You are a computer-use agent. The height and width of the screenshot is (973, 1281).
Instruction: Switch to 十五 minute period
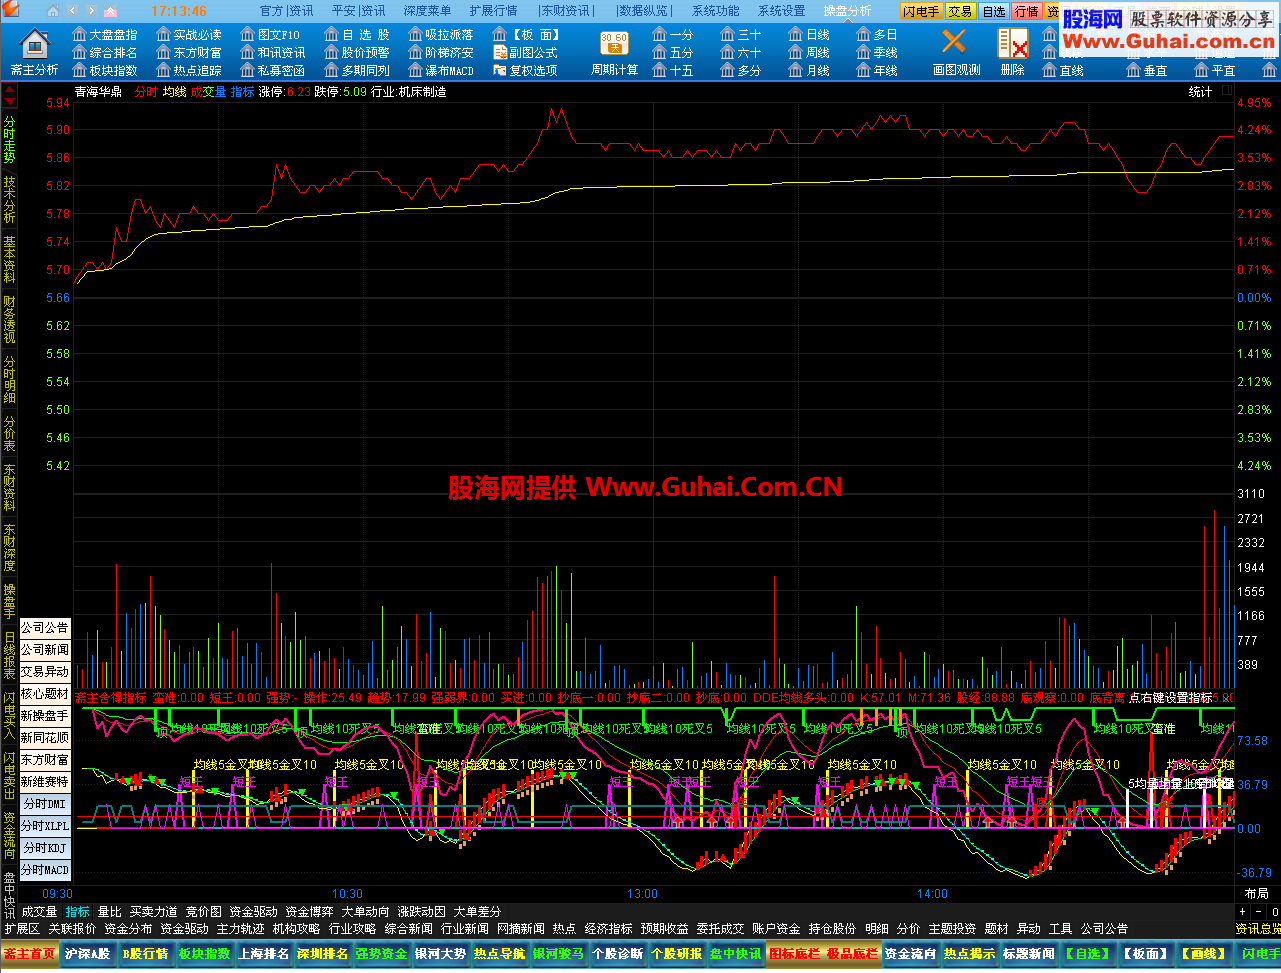[672, 70]
